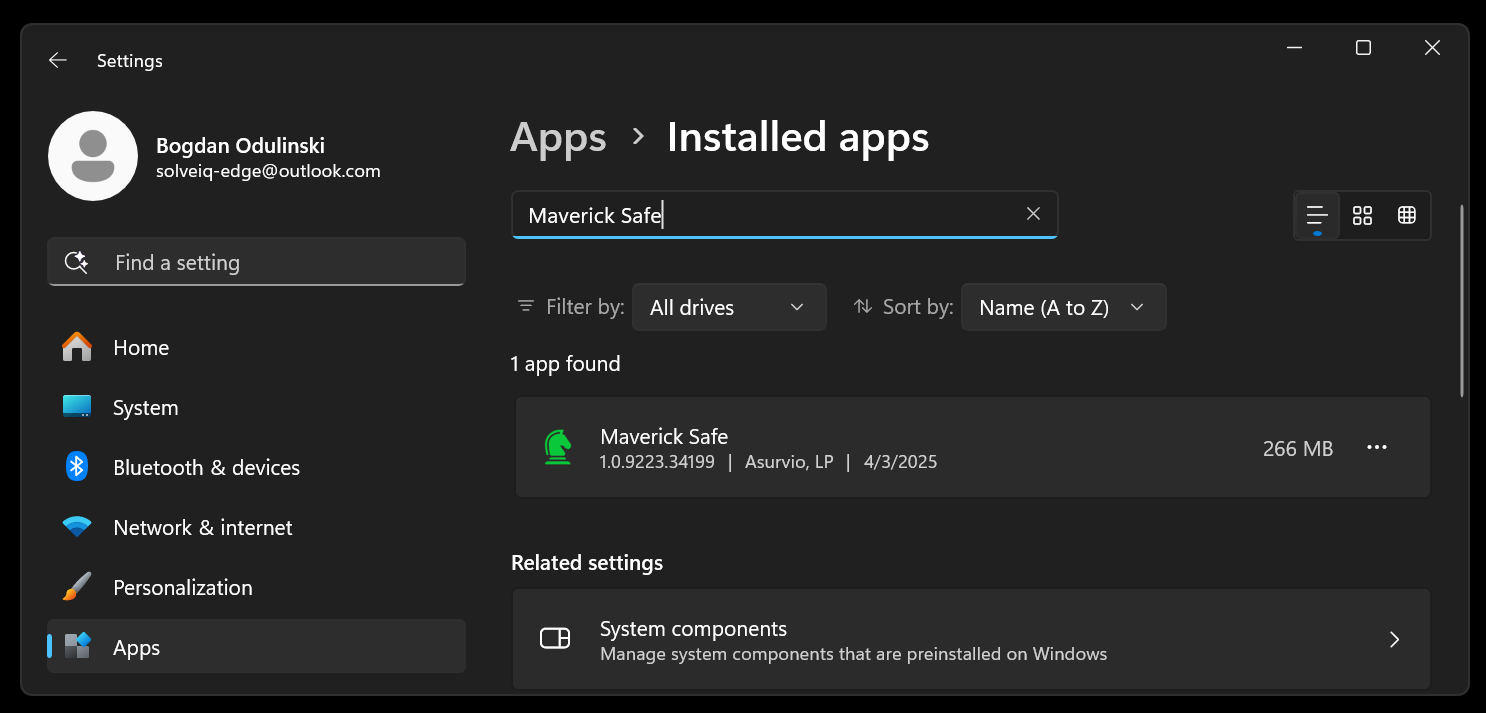Open Network & internet settings
Screen dimensions: 1486x713
256,528
